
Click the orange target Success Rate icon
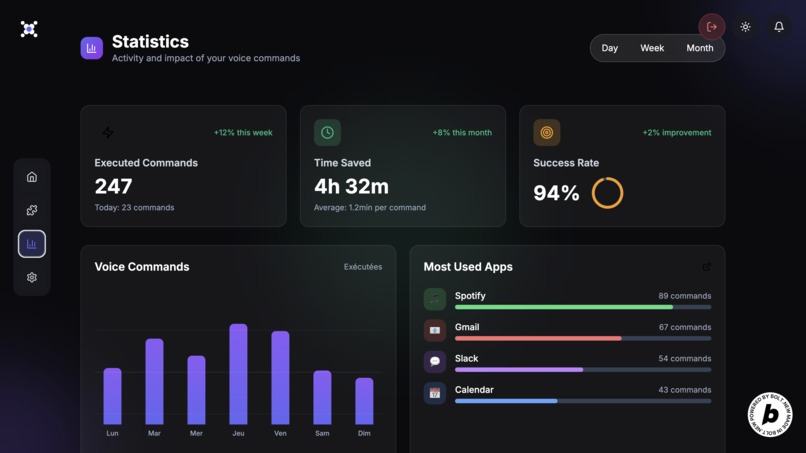click(x=546, y=133)
